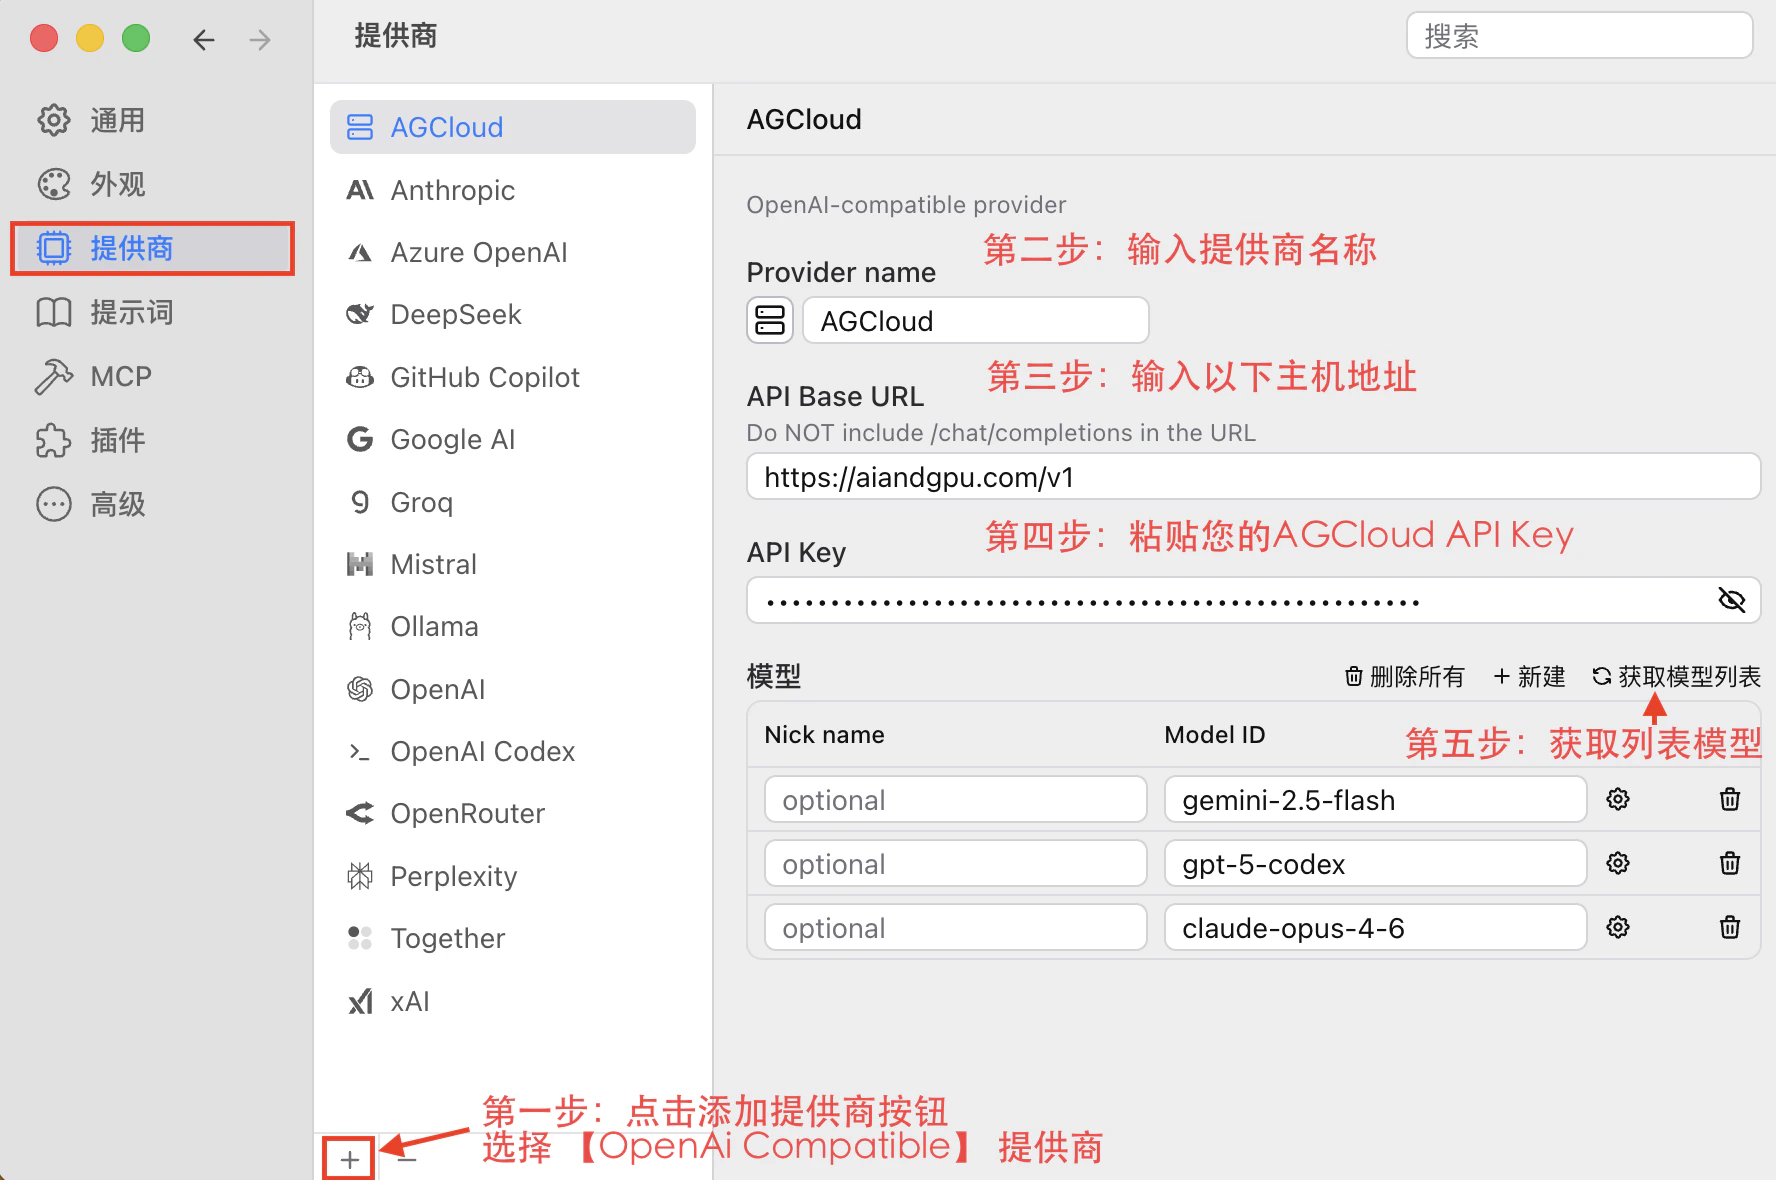Select Together provider
1776x1180 pixels.
click(x=513, y=938)
